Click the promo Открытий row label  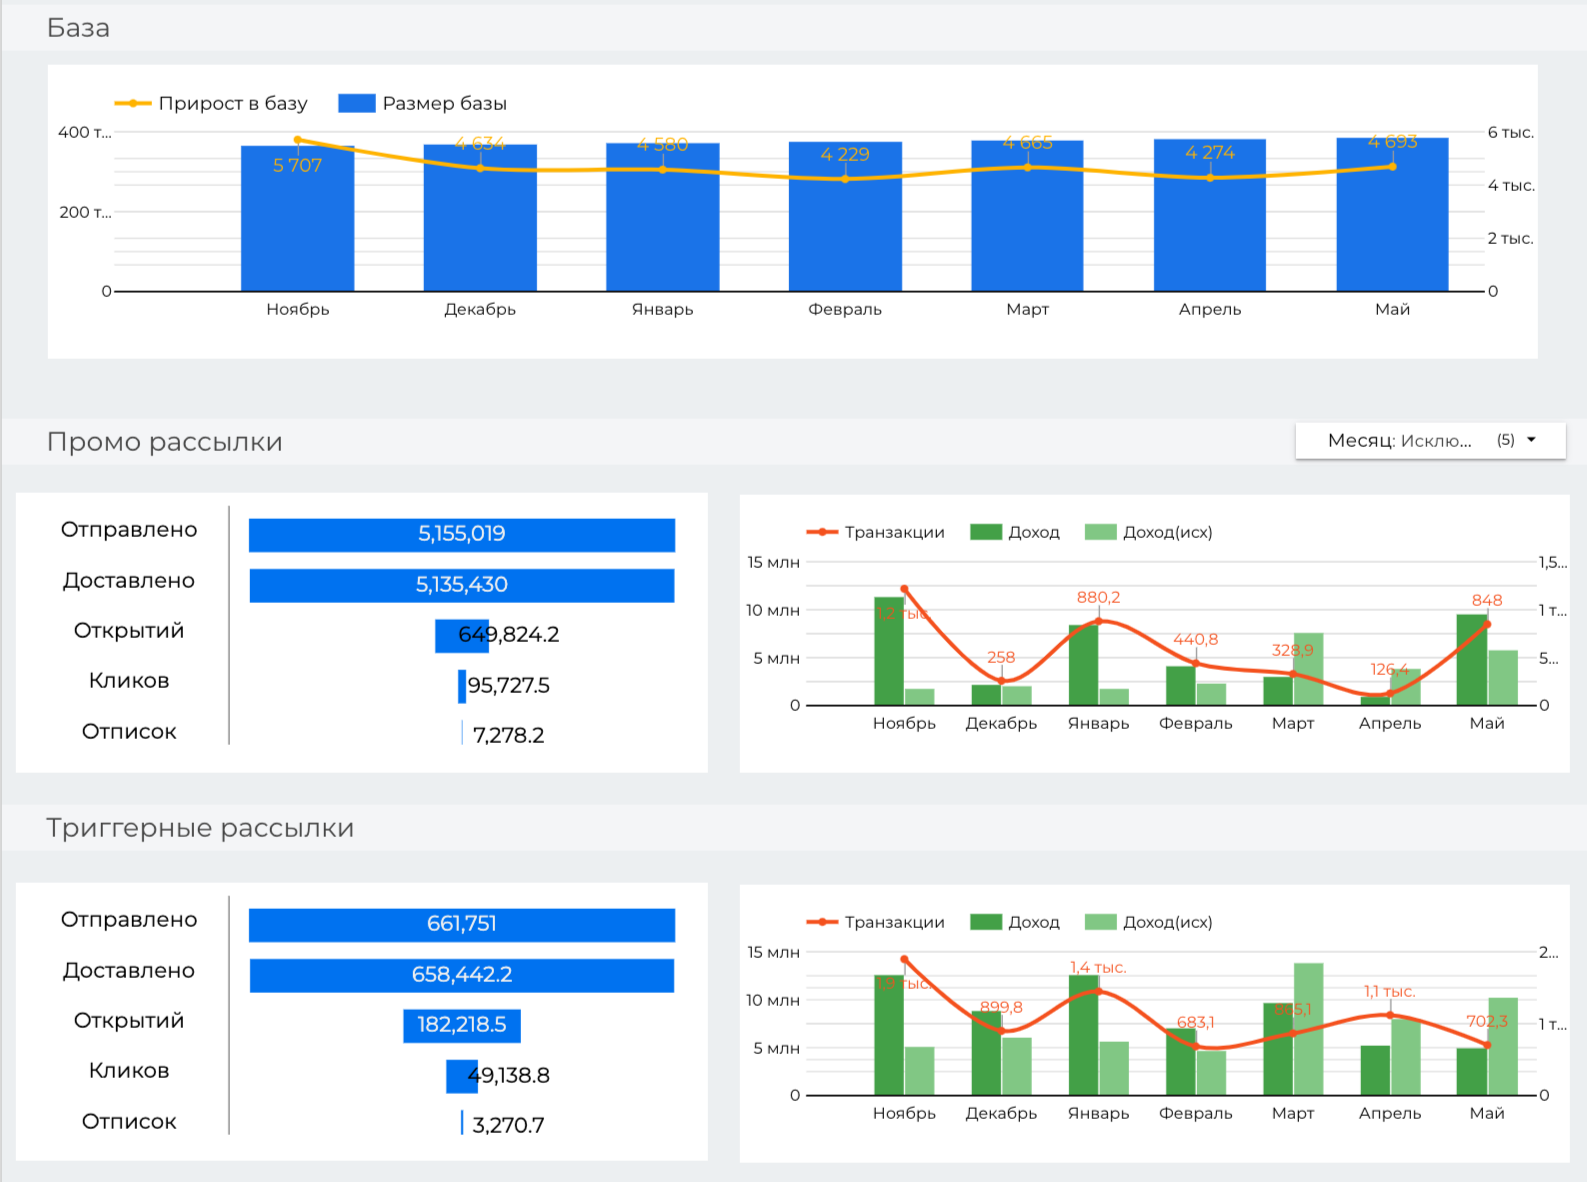[129, 630]
